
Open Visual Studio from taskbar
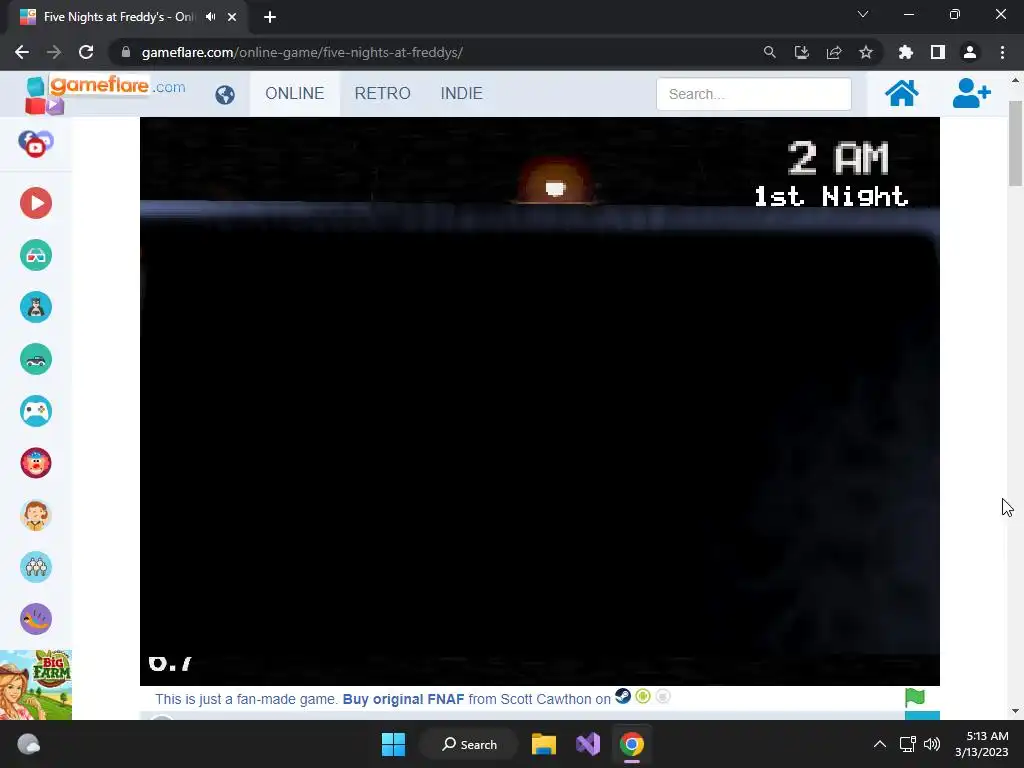pyautogui.click(x=588, y=744)
